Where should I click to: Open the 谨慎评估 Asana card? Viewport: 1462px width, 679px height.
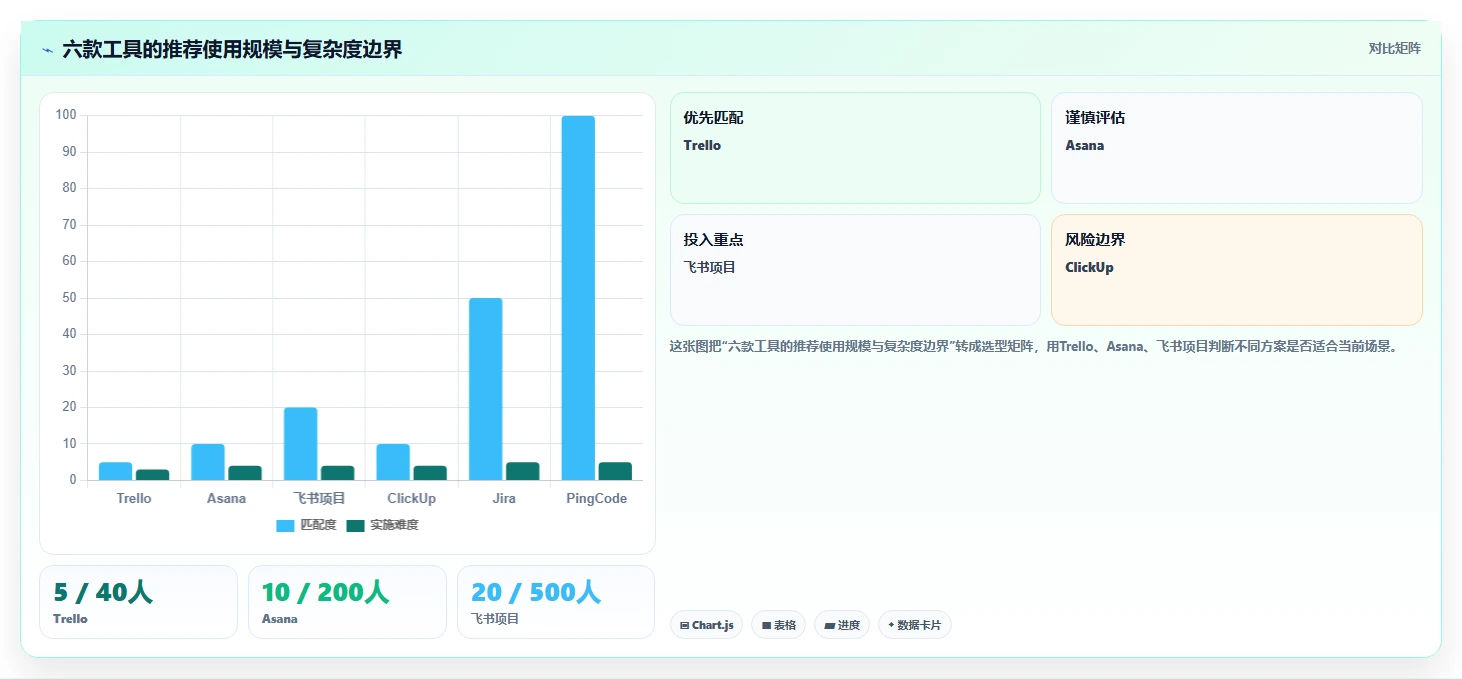(x=1236, y=148)
